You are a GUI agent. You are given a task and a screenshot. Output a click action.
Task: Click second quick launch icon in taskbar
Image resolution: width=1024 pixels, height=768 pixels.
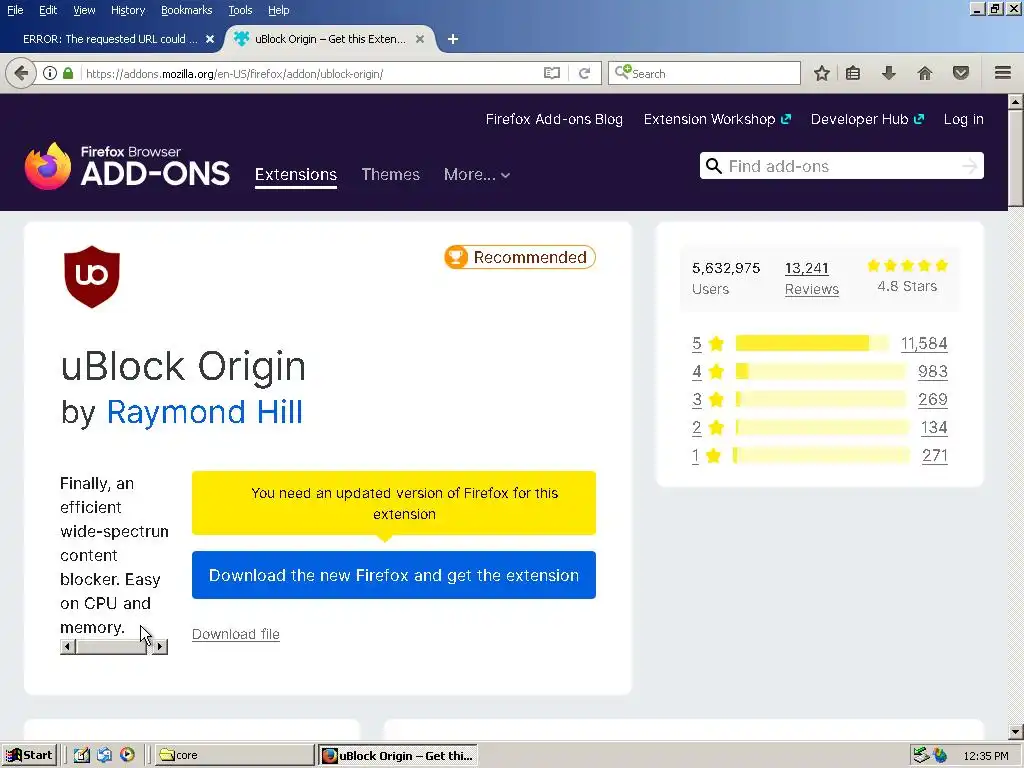click(x=104, y=755)
